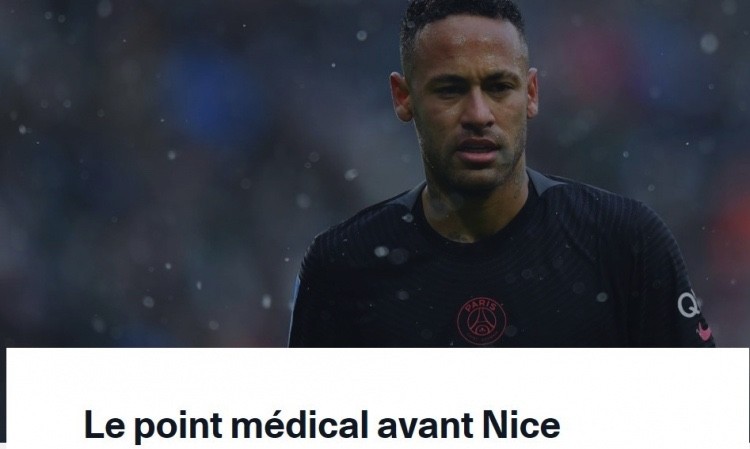Click the rainy blurred background of the photo
The image size is (750, 449).
coord(143,215)
